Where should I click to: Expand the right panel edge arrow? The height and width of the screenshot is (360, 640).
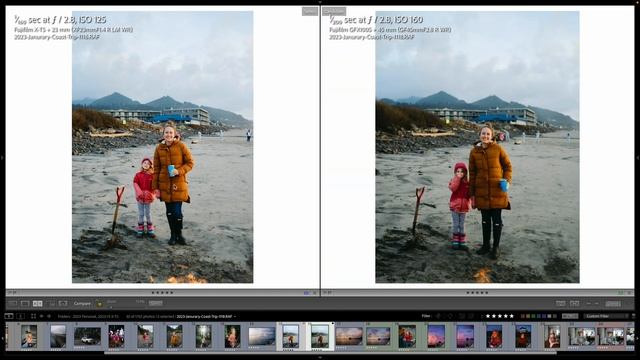click(x=638, y=157)
